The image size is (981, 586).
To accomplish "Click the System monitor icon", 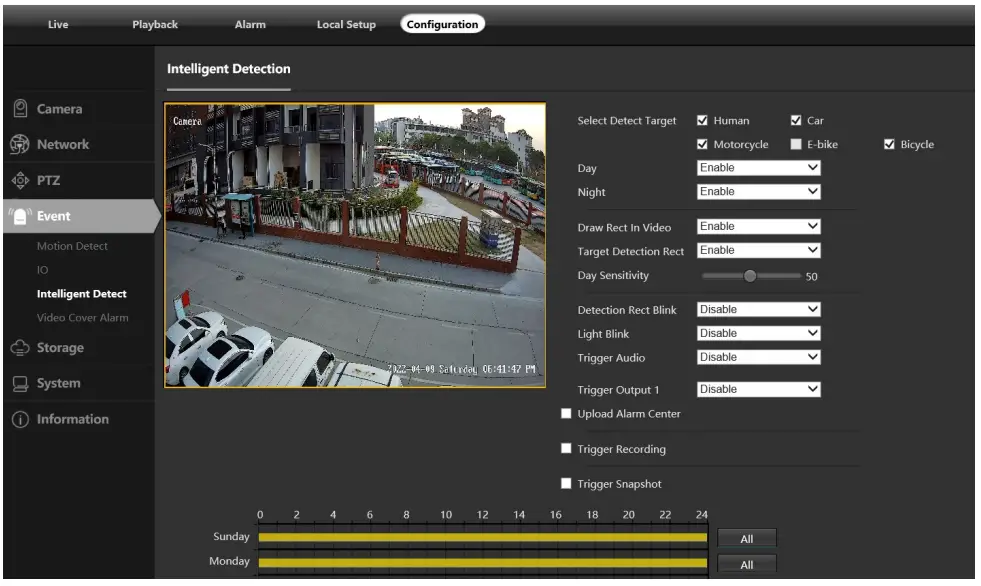I will tap(20, 384).
